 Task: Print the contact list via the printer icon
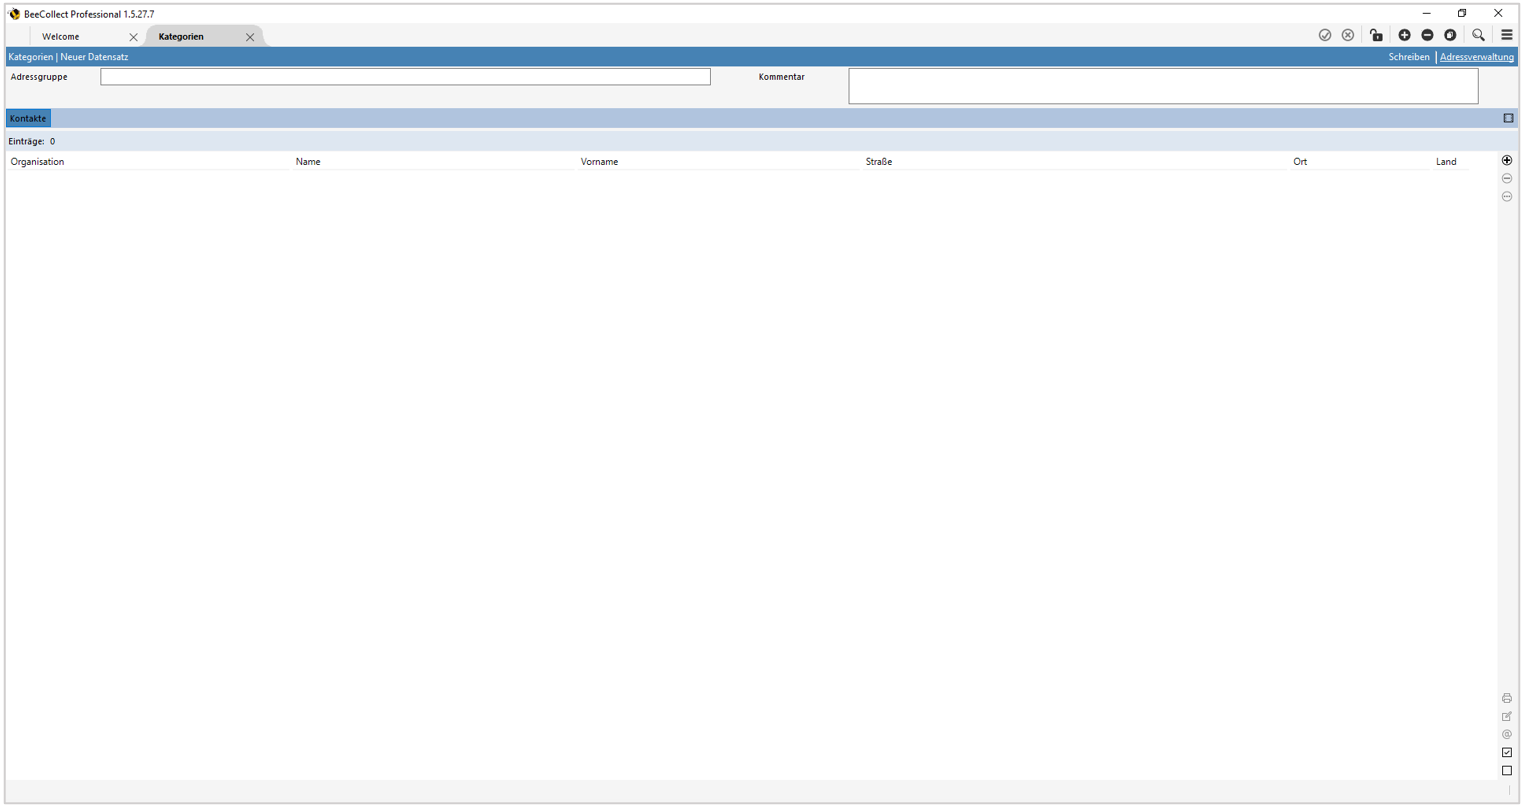tap(1507, 698)
